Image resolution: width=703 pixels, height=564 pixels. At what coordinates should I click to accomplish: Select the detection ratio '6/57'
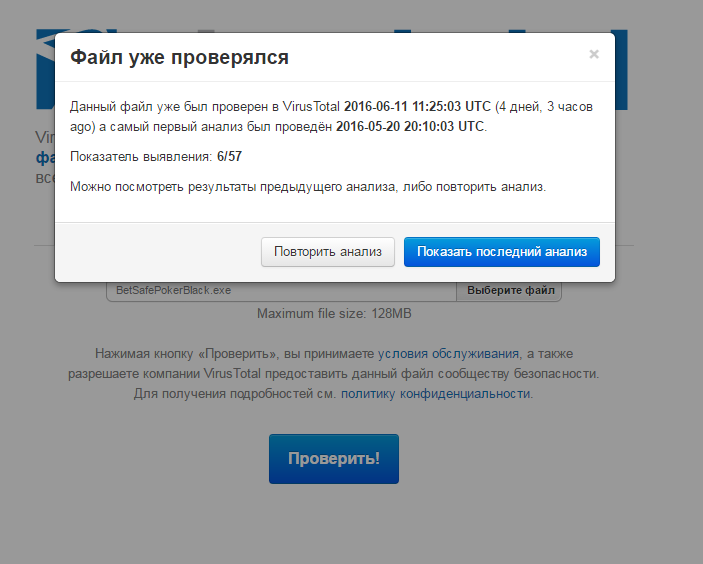pos(230,156)
